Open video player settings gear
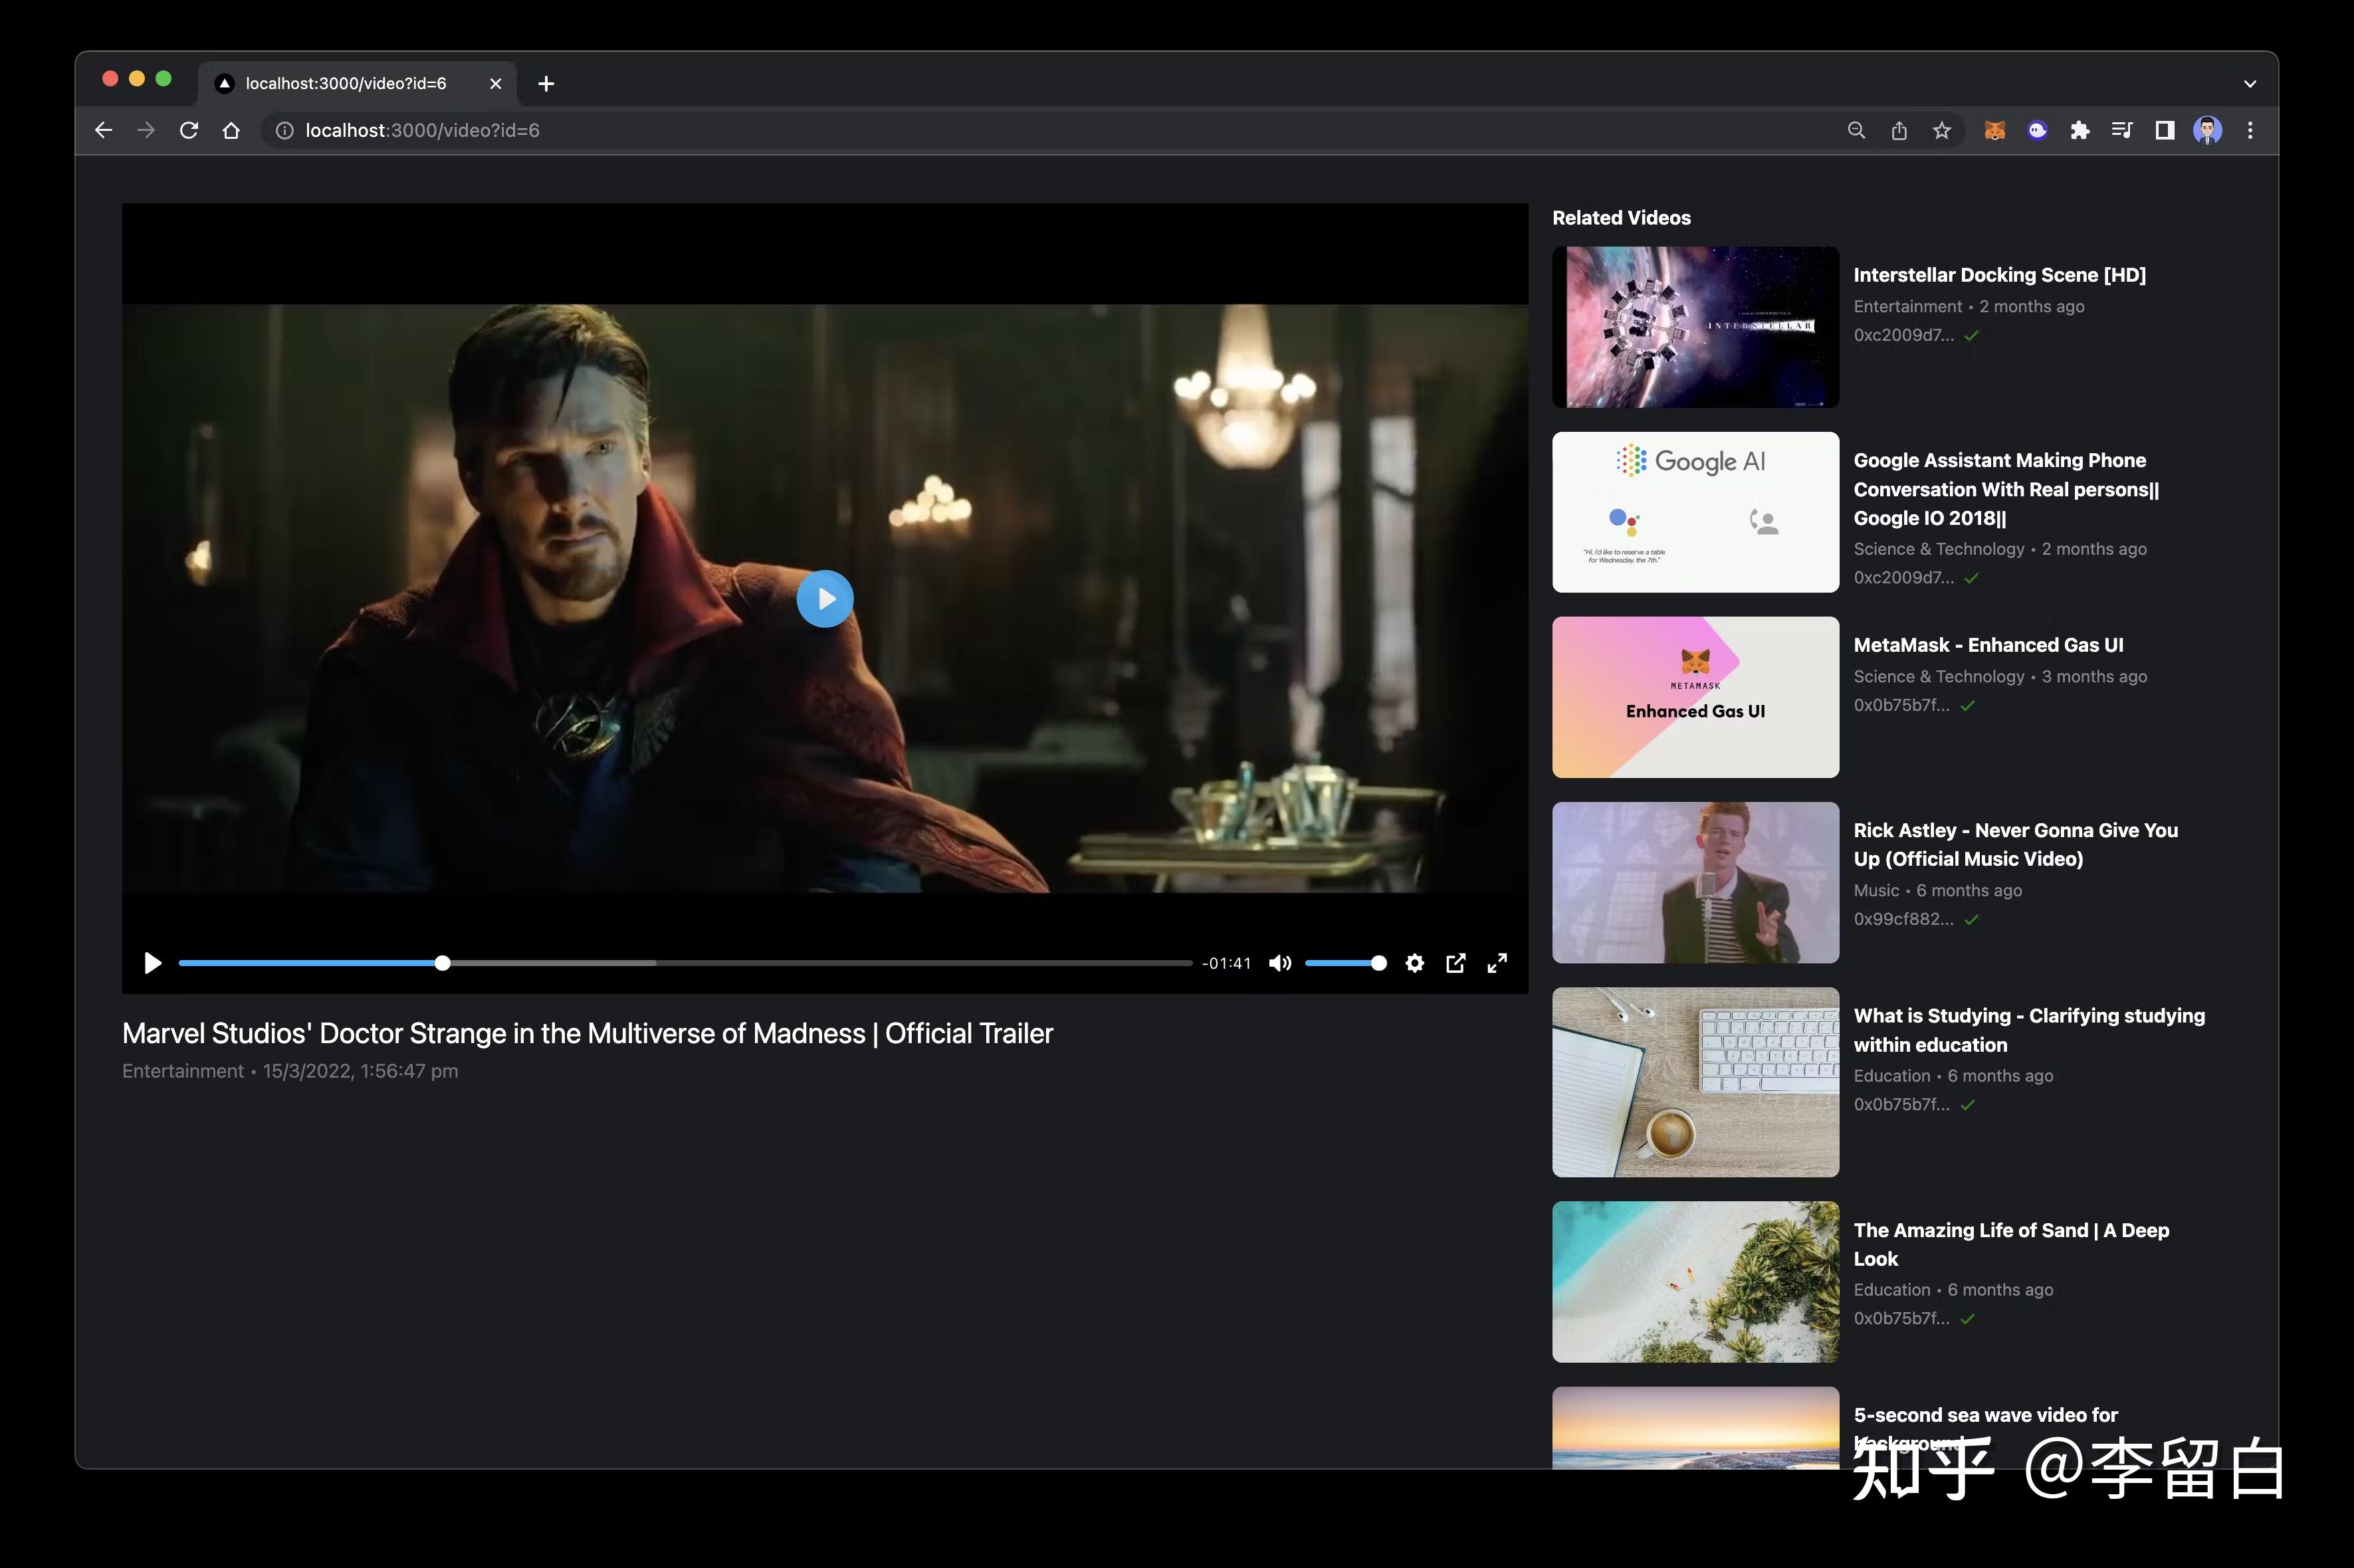2354x1568 pixels. pyautogui.click(x=1414, y=963)
